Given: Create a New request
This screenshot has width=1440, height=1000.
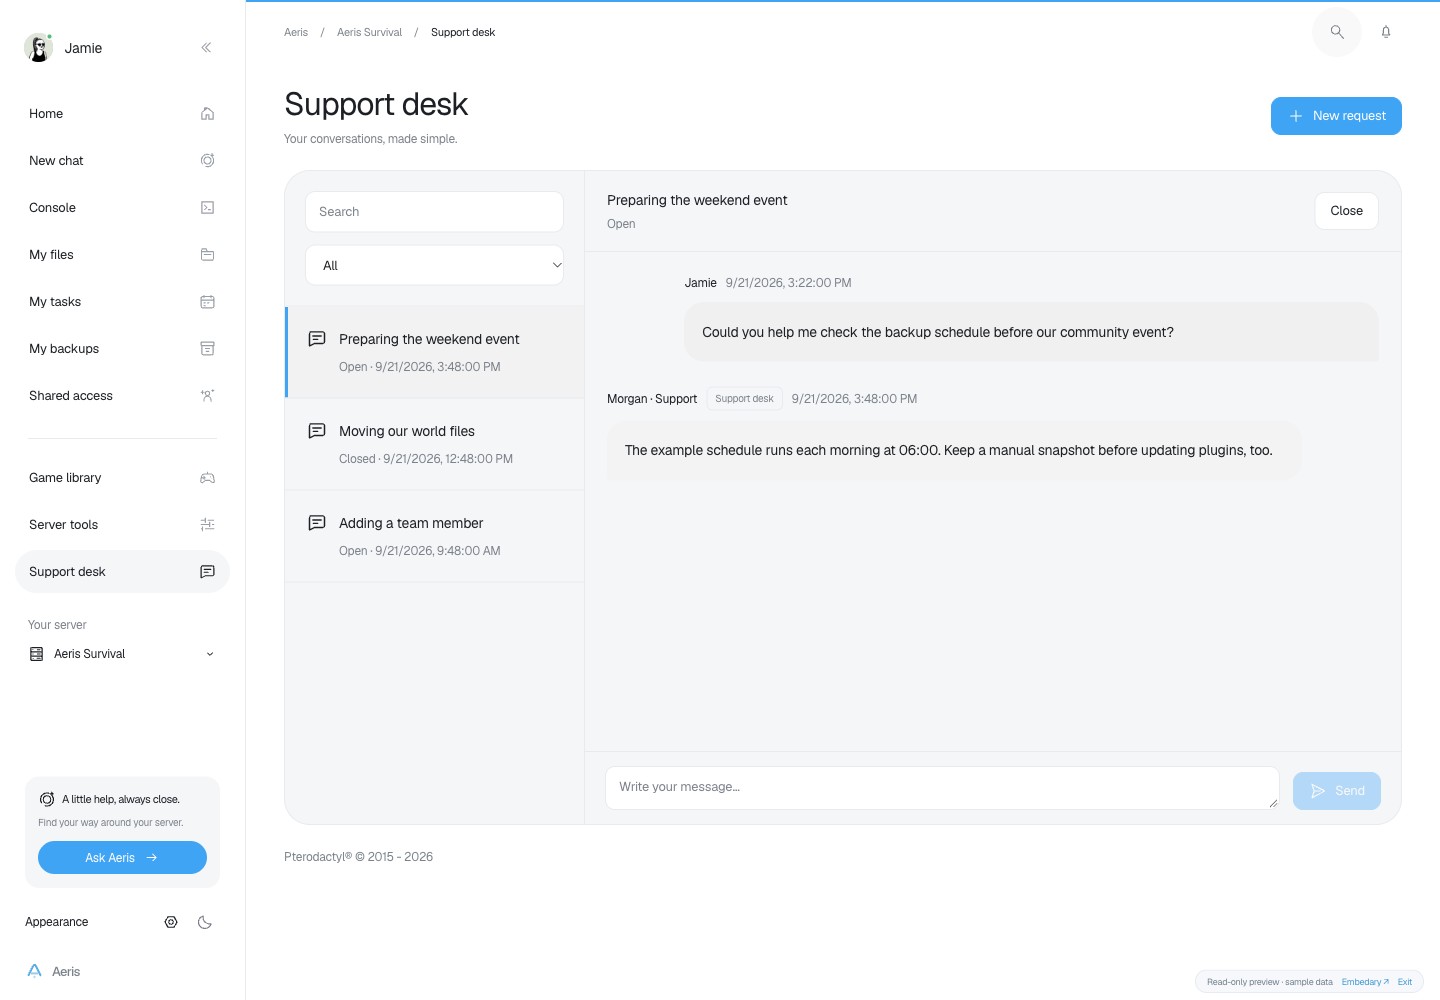Looking at the screenshot, I should (1336, 116).
